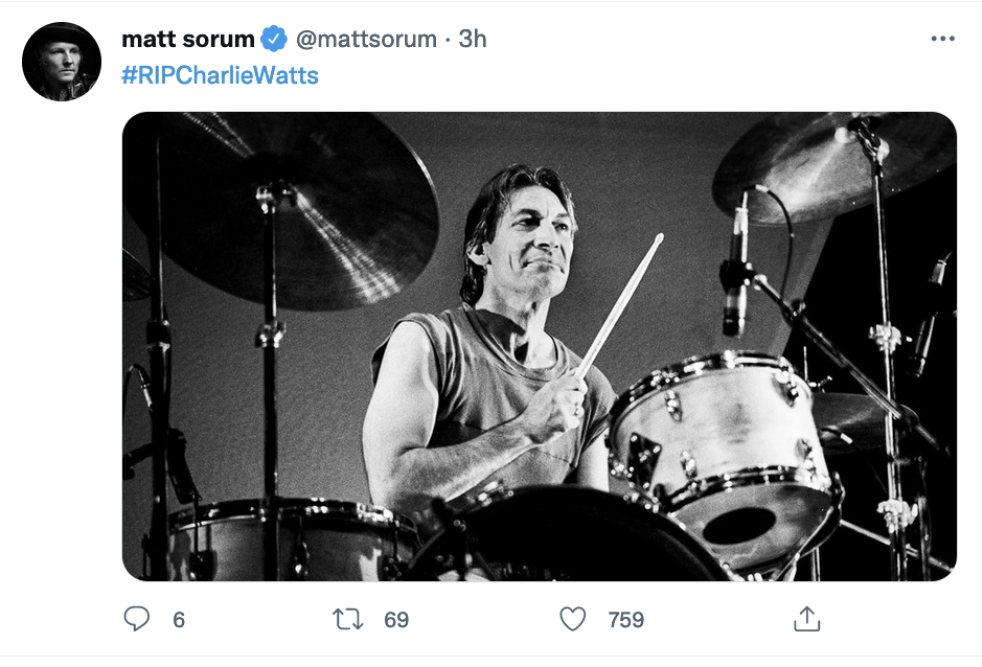Click the 759 likes count
The height and width of the screenshot is (667, 982).
click(x=626, y=620)
